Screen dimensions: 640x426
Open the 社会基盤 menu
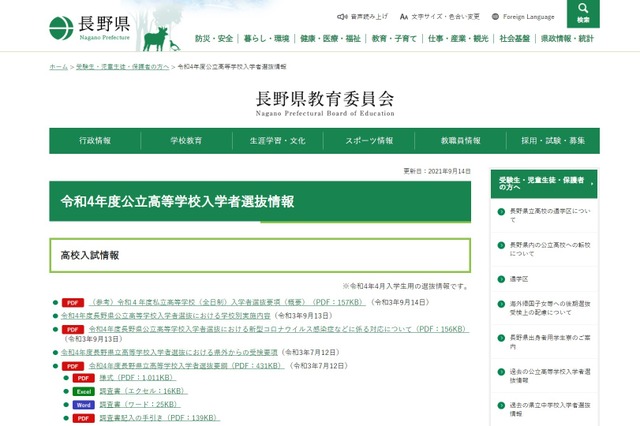(x=514, y=39)
